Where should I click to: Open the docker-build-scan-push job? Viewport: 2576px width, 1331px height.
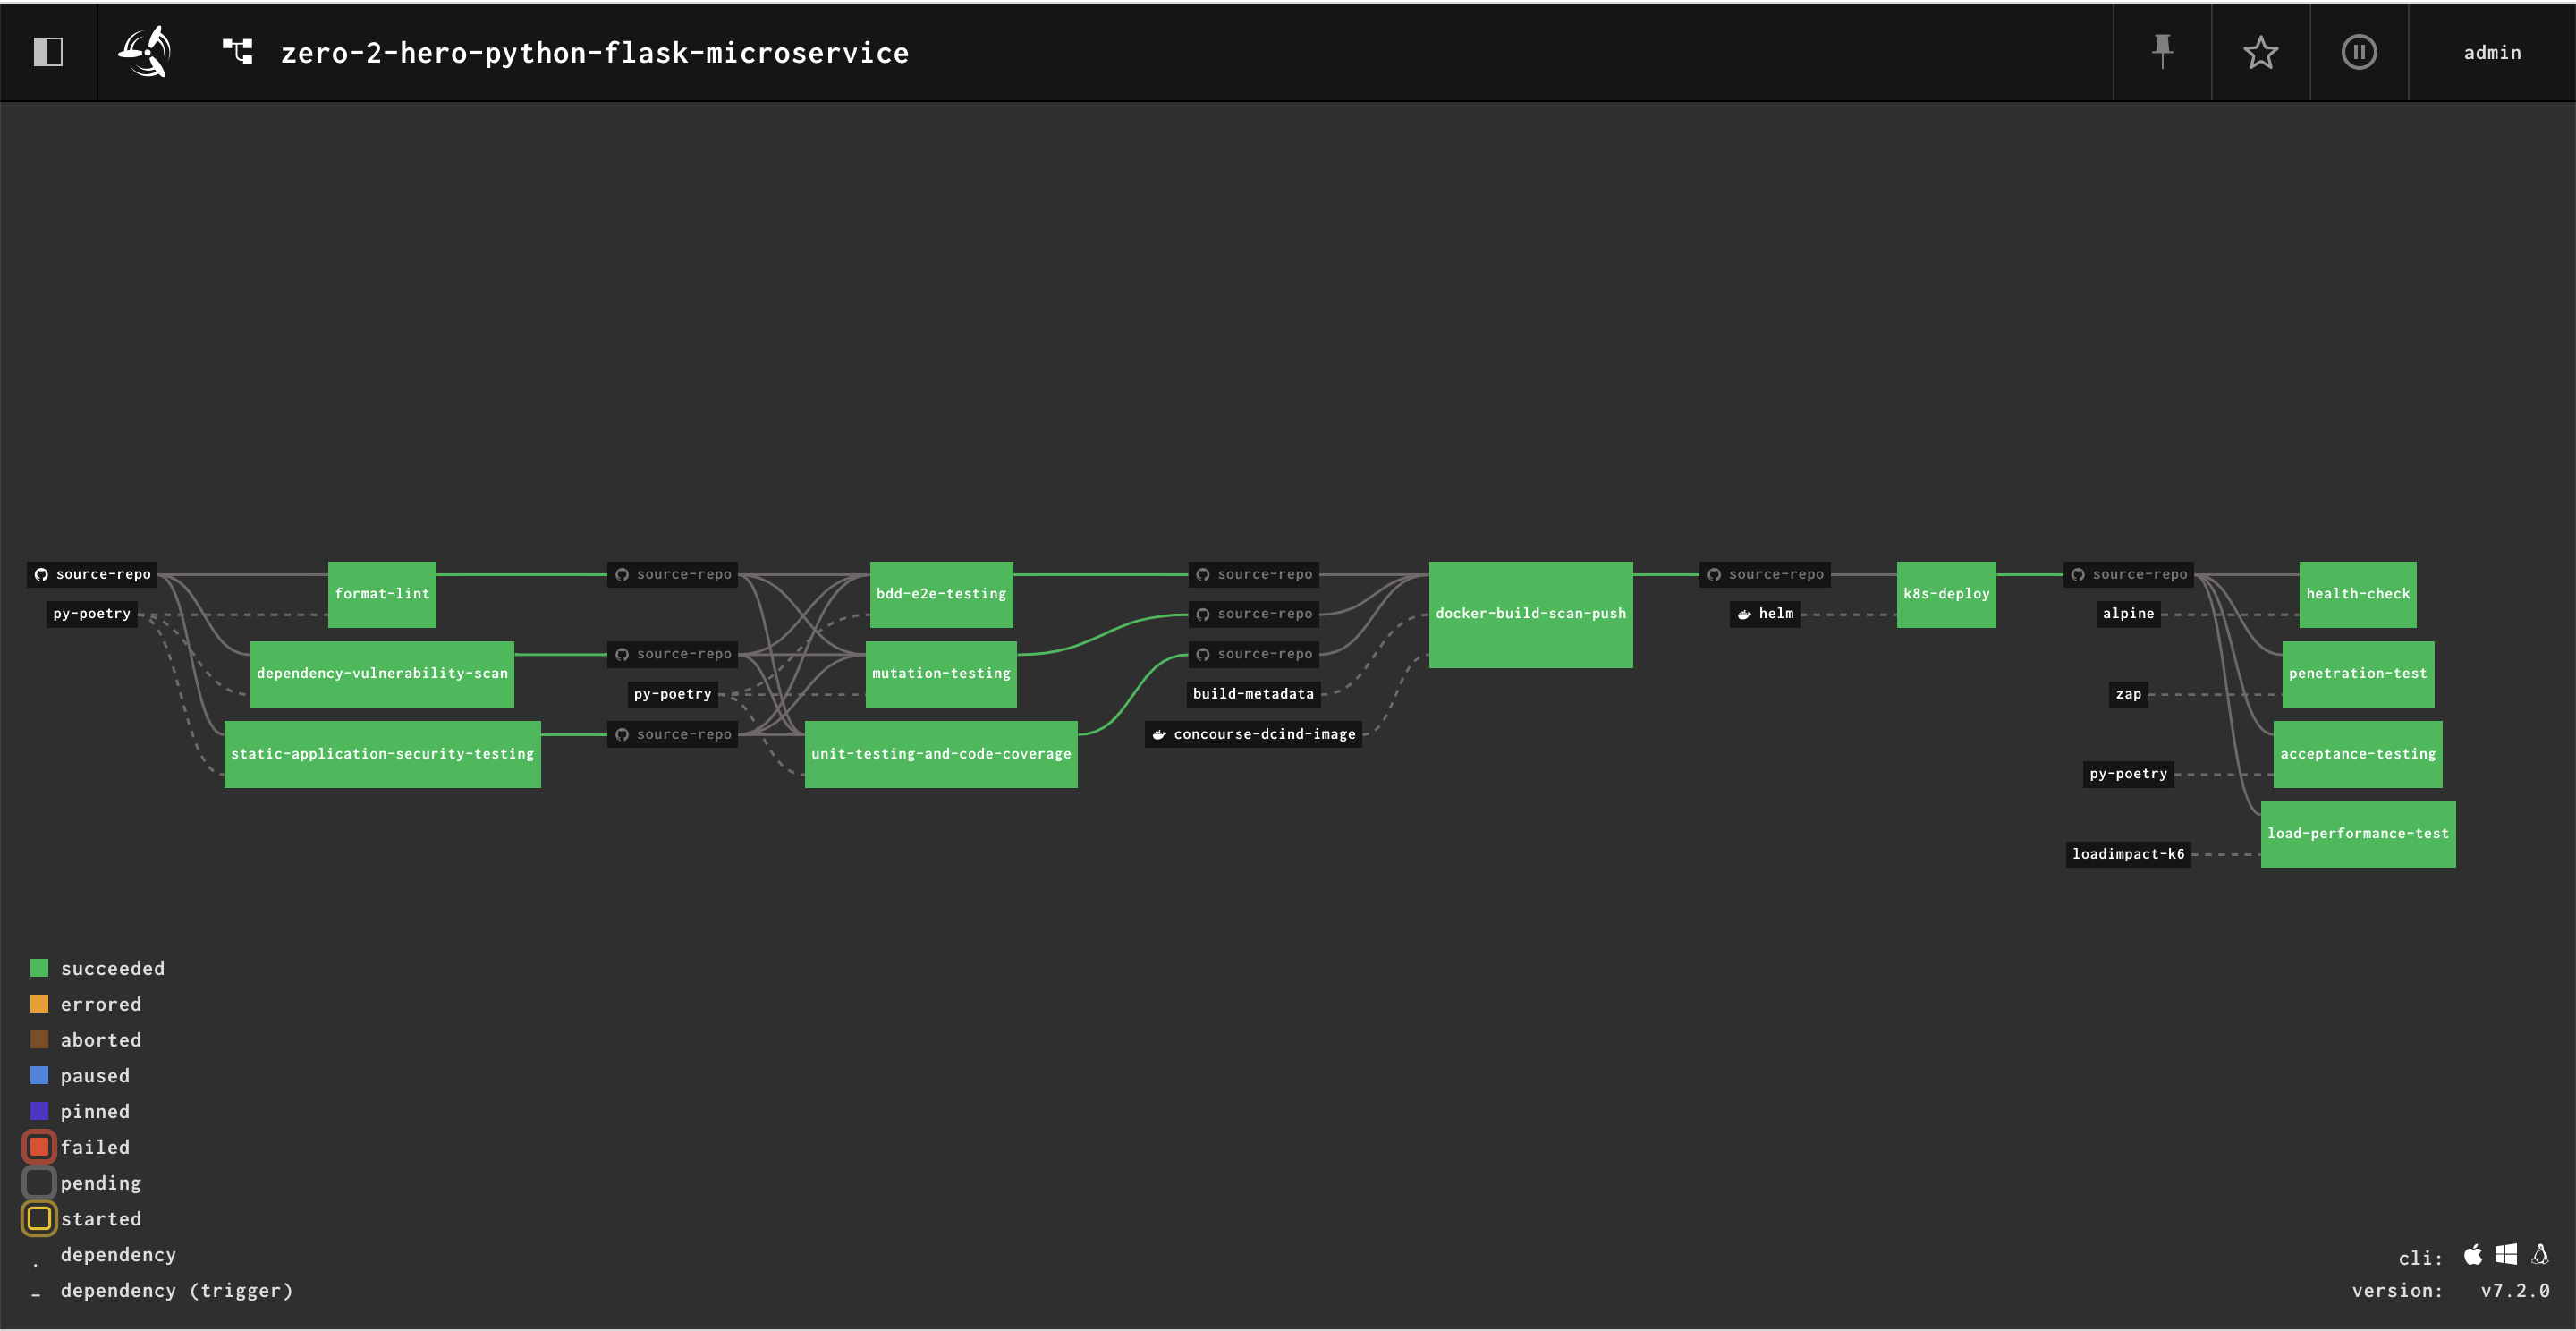1530,614
